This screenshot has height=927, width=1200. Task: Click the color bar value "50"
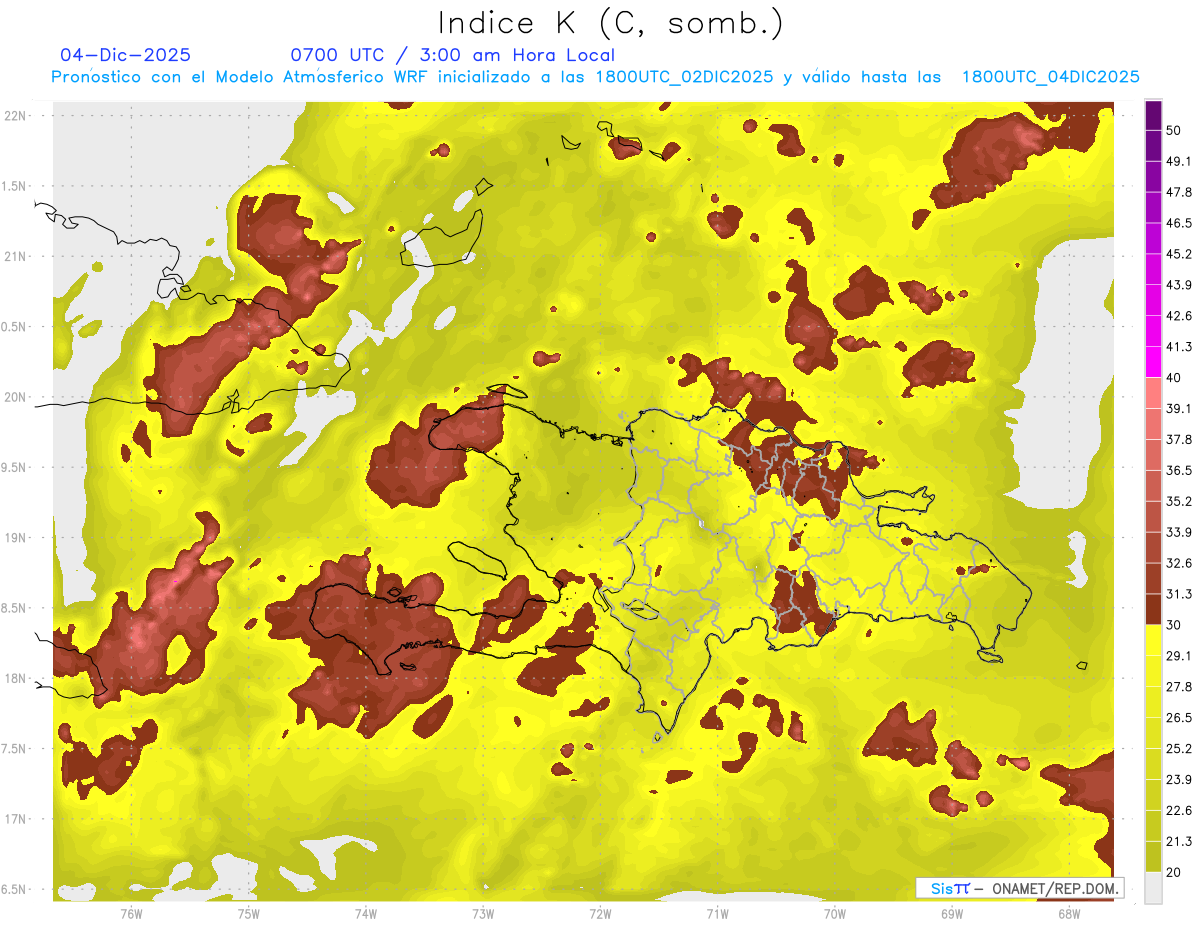[x=1174, y=130]
